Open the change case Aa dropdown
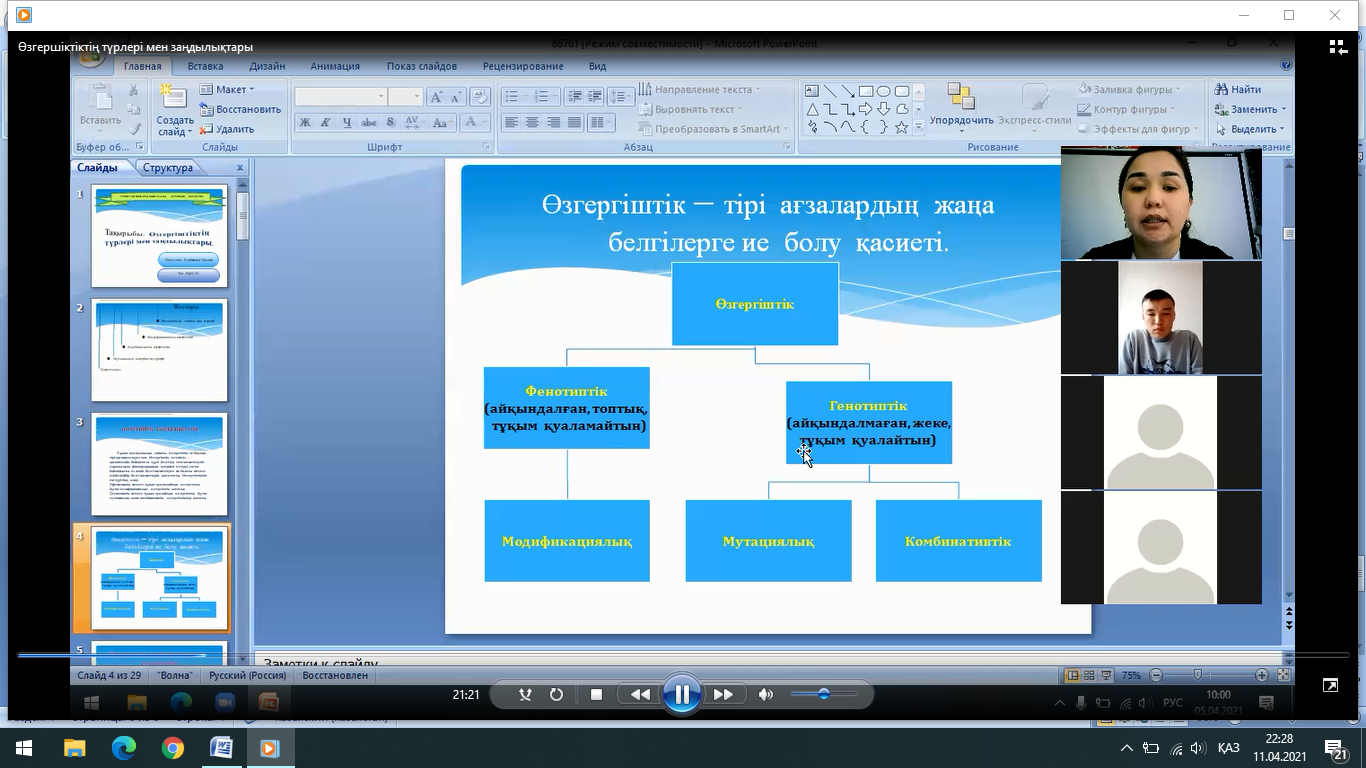 point(441,123)
